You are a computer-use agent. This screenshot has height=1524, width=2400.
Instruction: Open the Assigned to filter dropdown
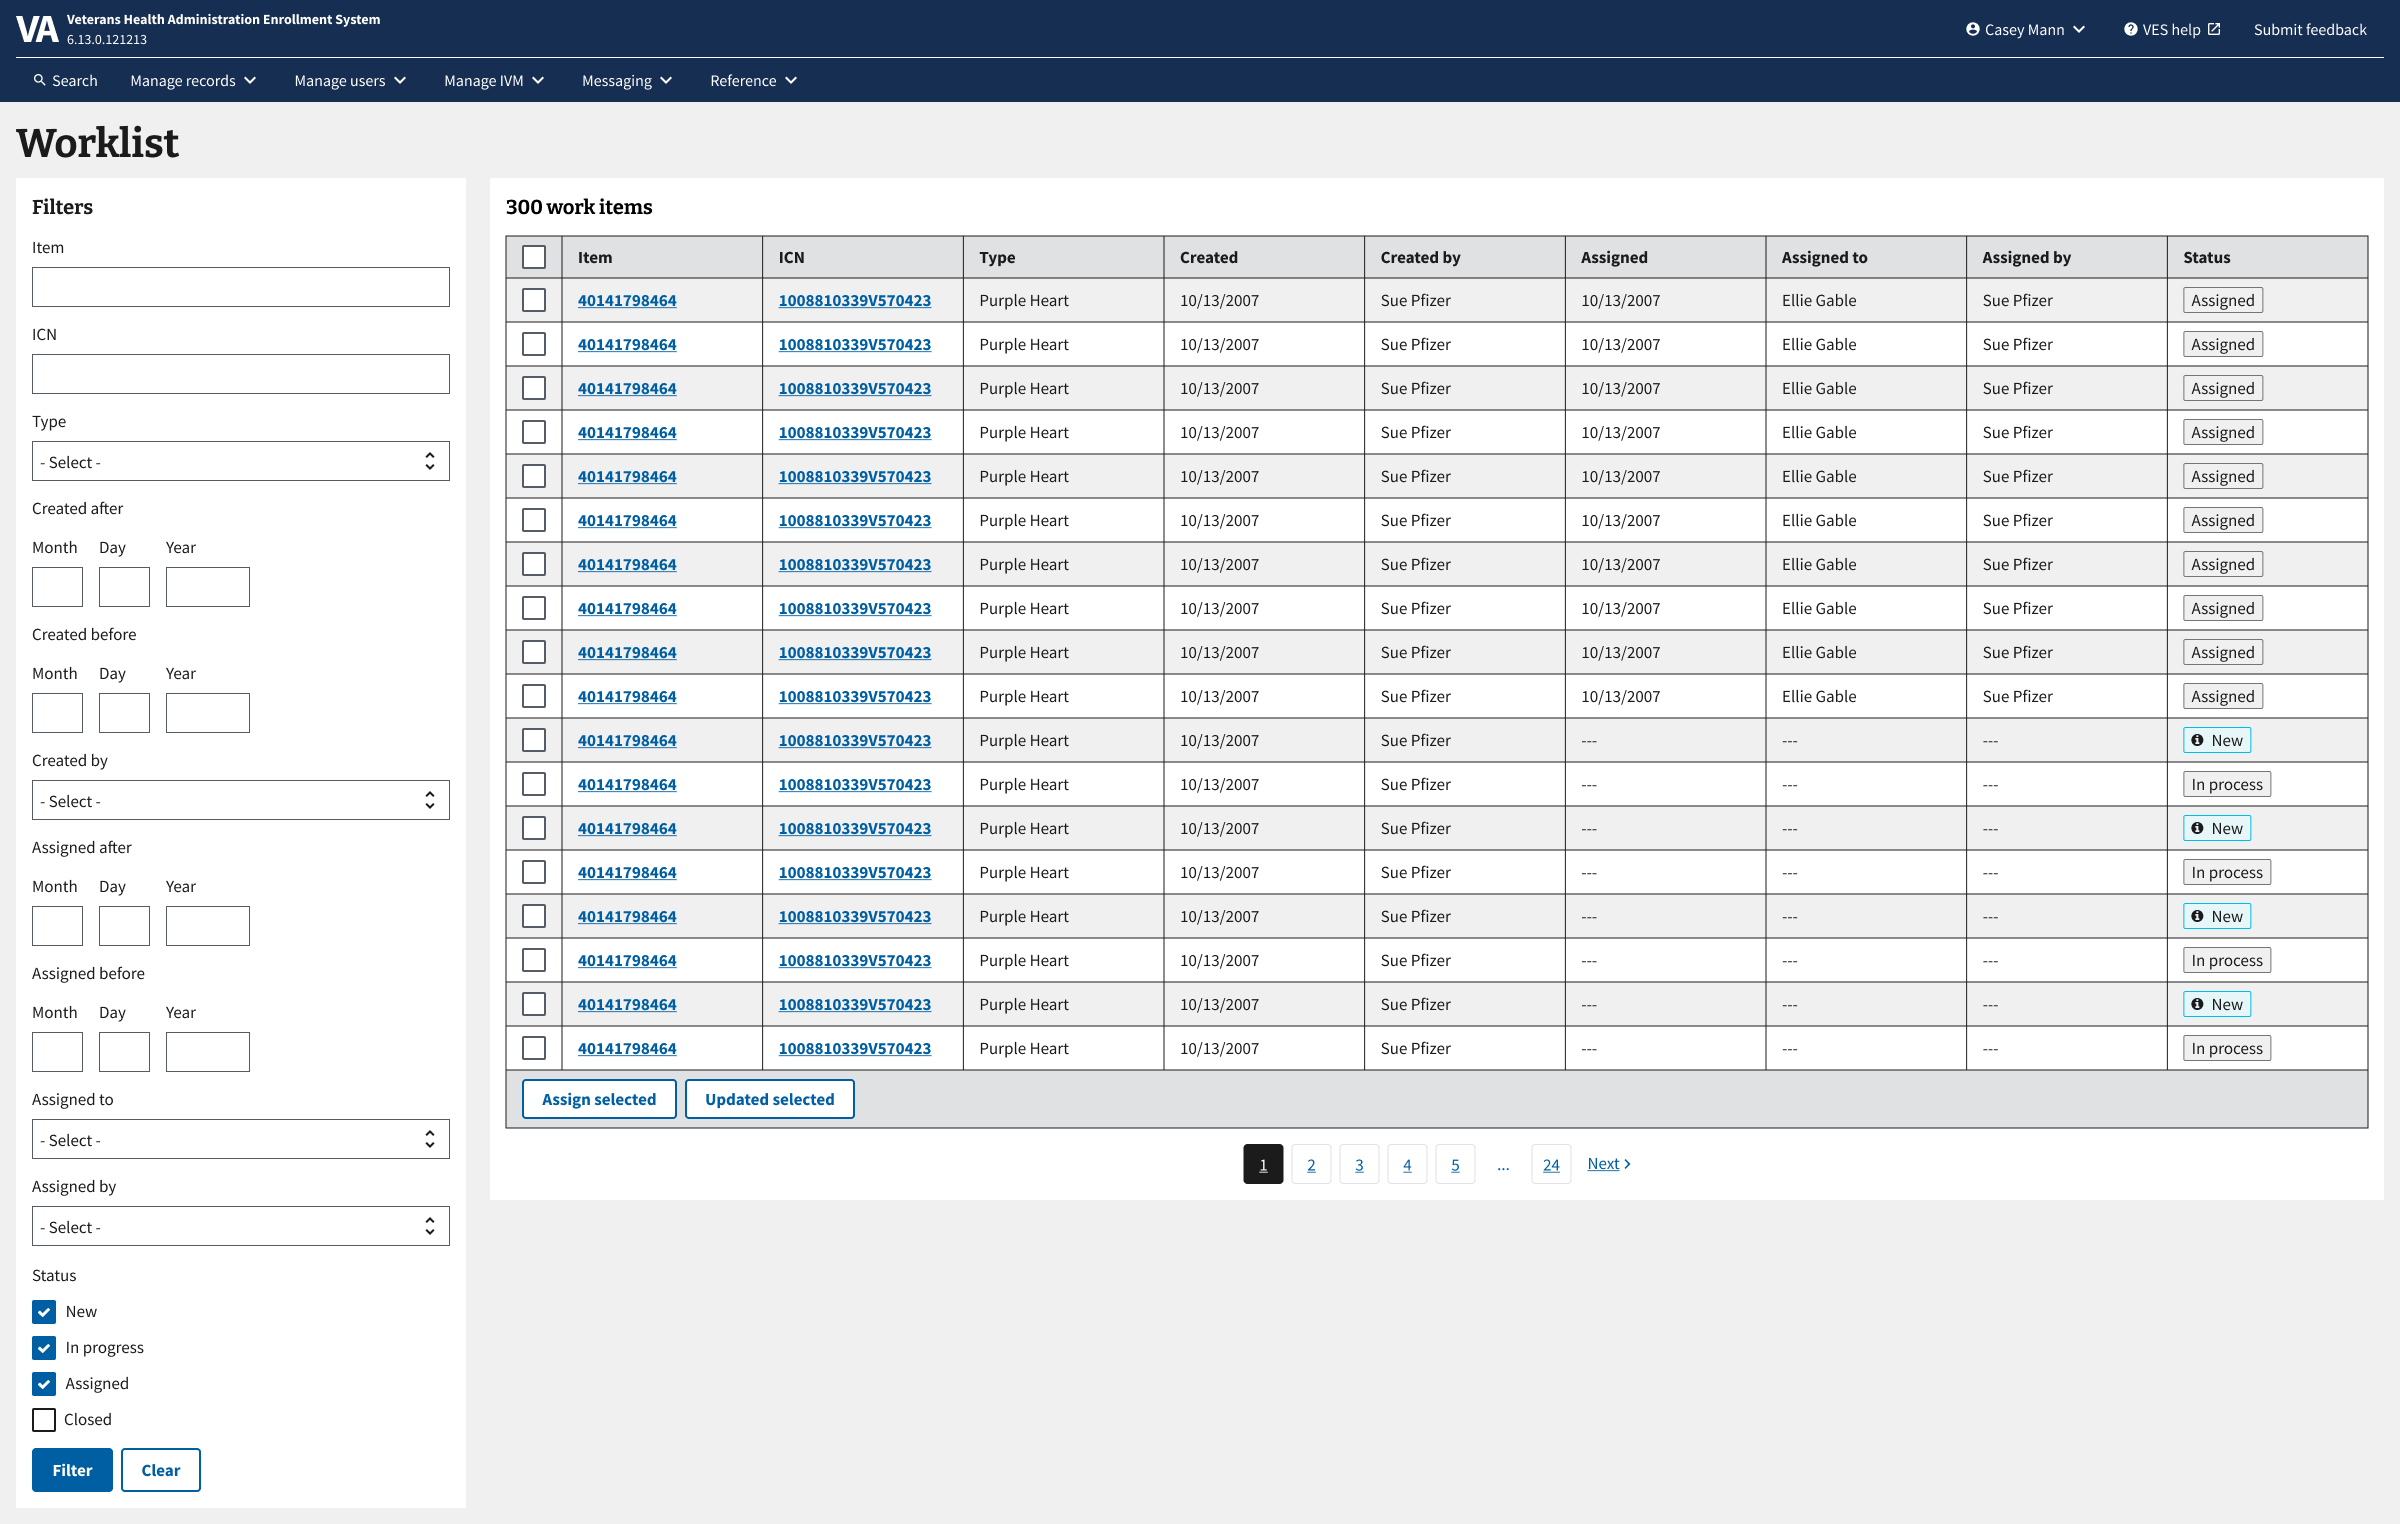[x=240, y=1140]
